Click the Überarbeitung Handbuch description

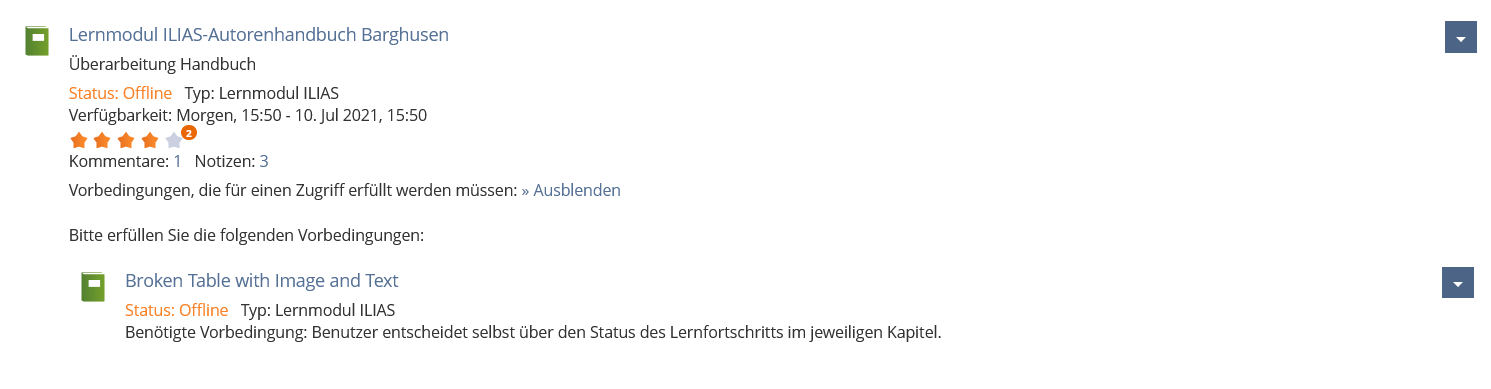click(x=162, y=64)
